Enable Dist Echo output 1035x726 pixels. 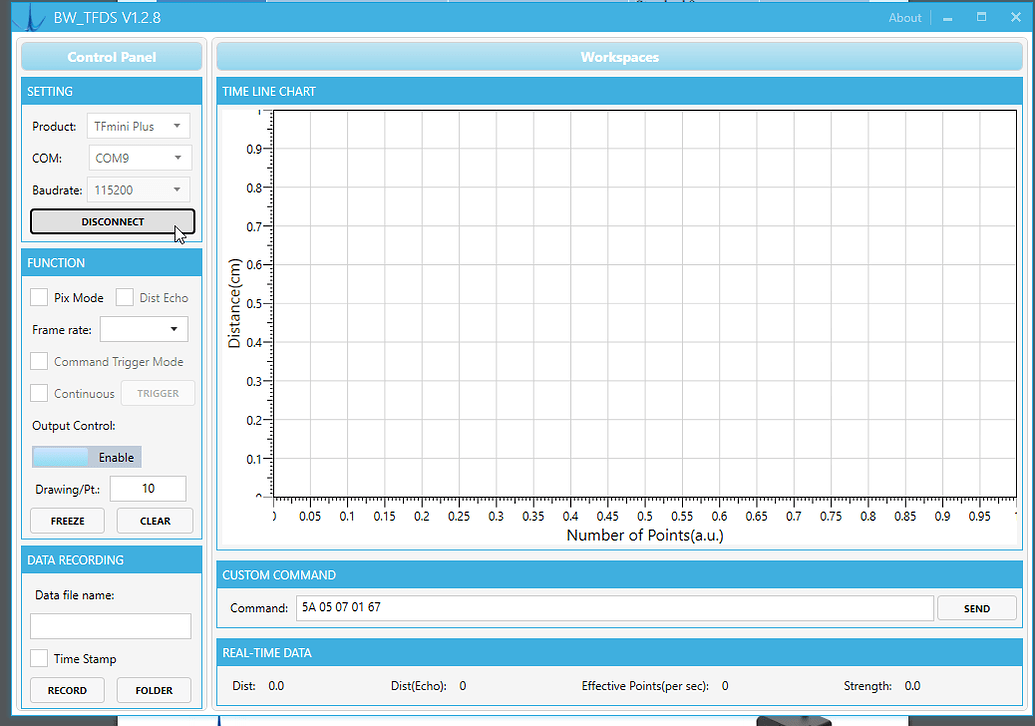click(x=124, y=297)
